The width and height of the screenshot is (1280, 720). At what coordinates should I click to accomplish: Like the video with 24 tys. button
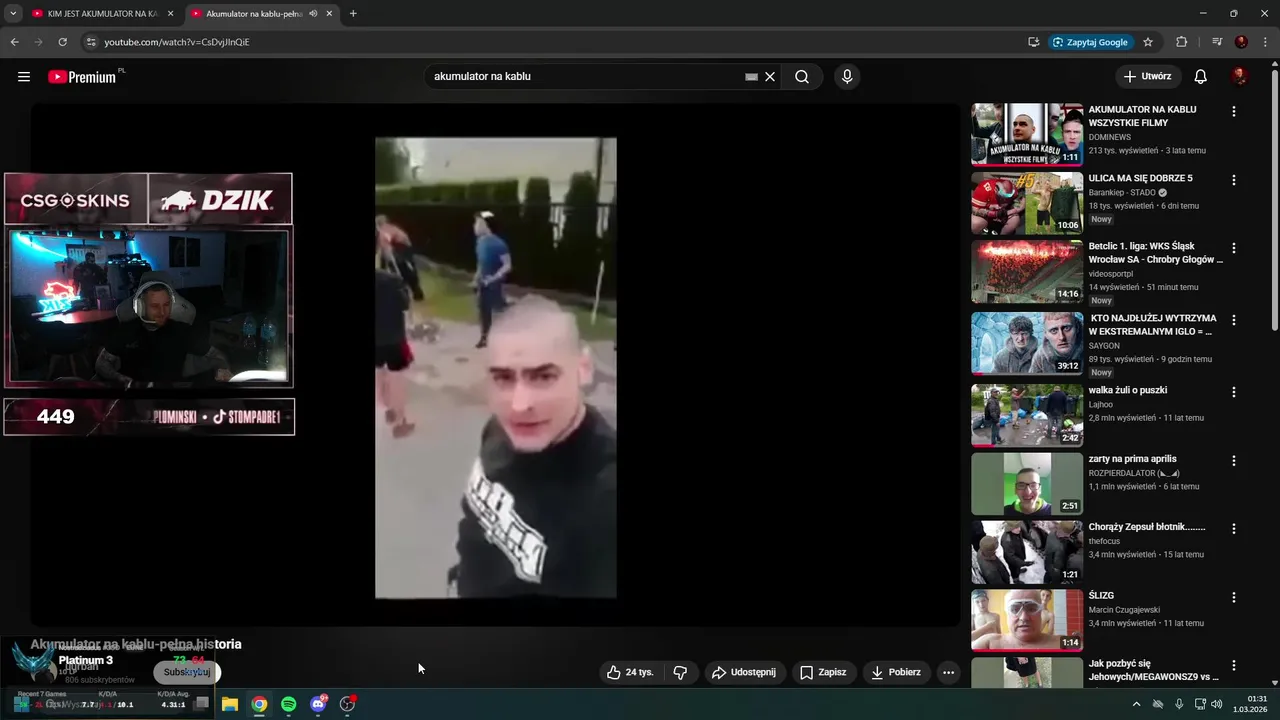[630, 673]
